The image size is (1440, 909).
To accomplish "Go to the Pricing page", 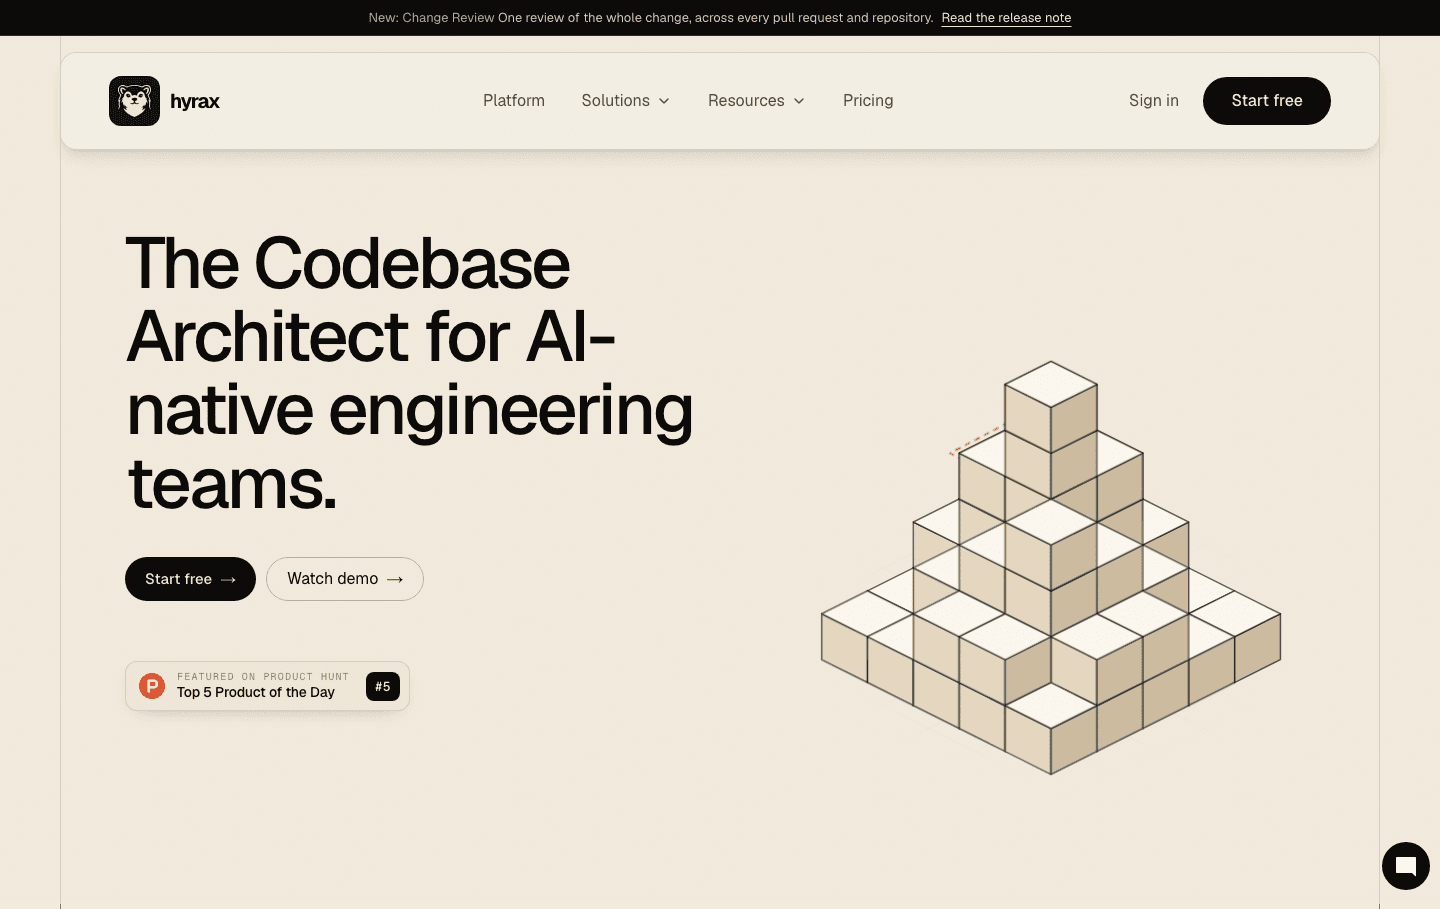I will pos(868,101).
